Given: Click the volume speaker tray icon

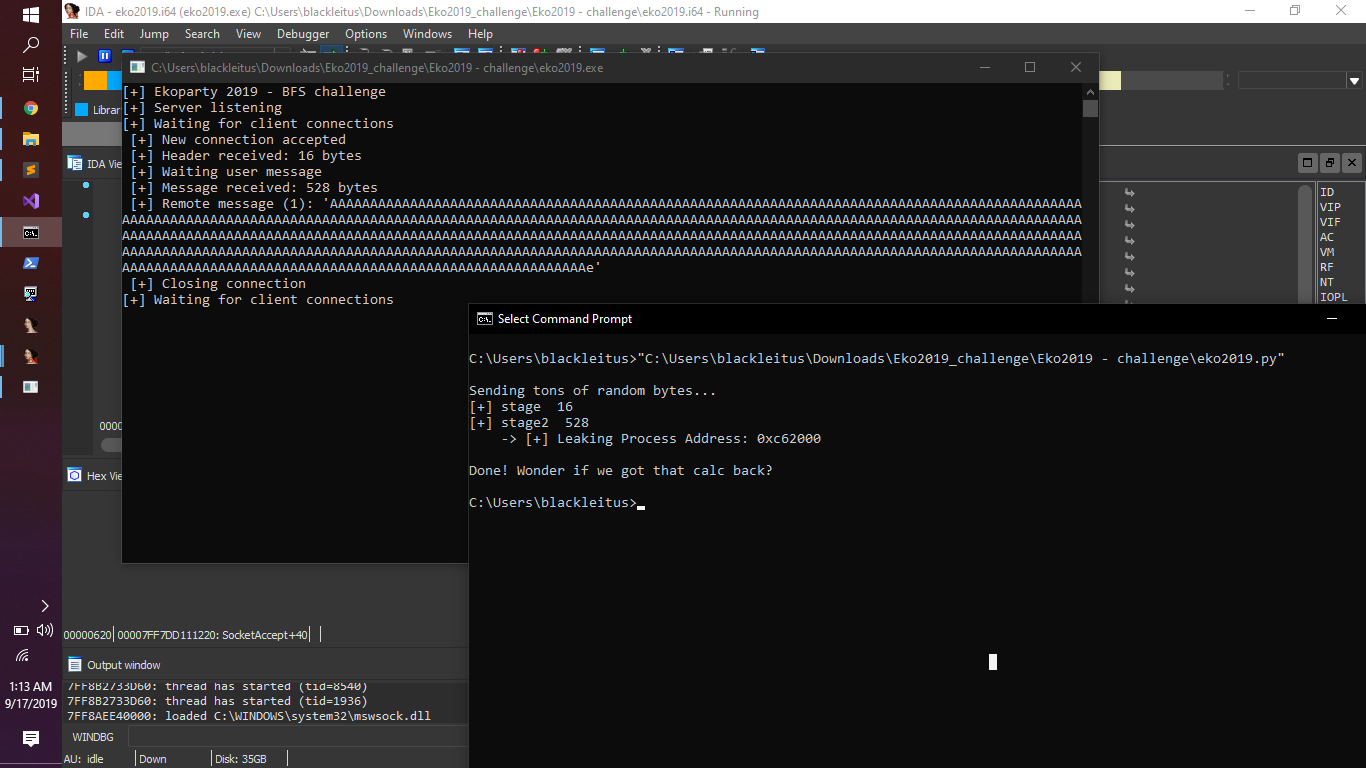Looking at the screenshot, I should (x=44, y=630).
